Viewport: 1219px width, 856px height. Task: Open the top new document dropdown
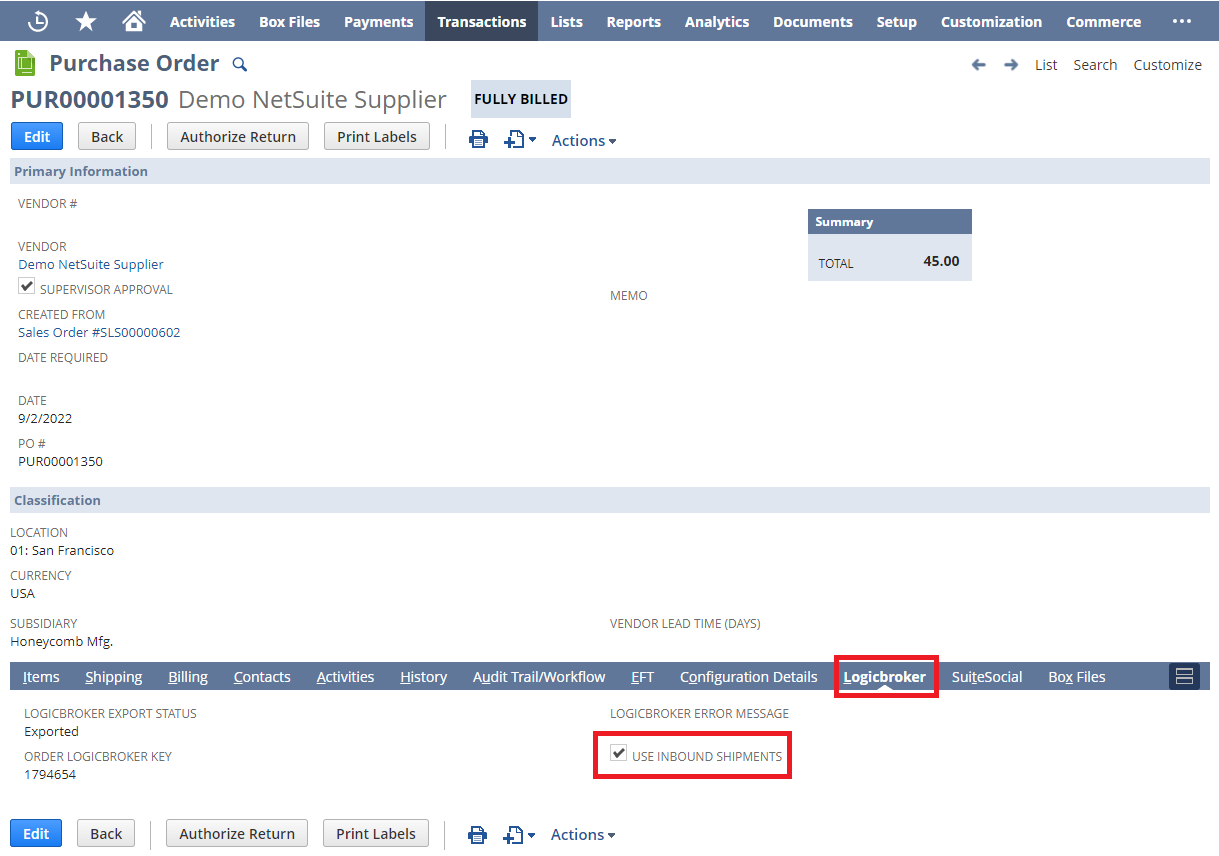tap(520, 141)
